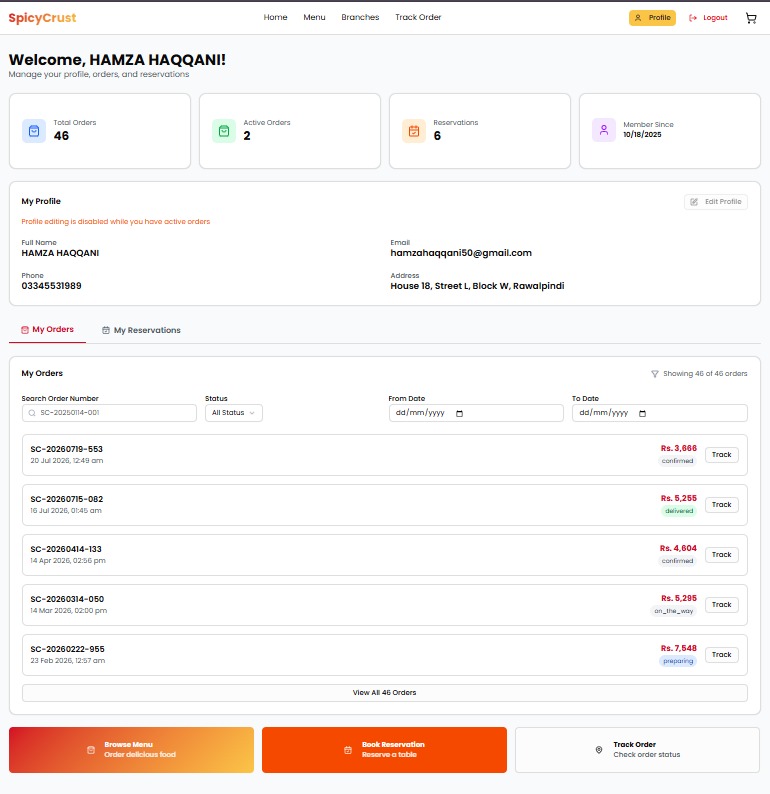Click the preparing status badge
This screenshot has width=770, height=794.
[678, 661]
